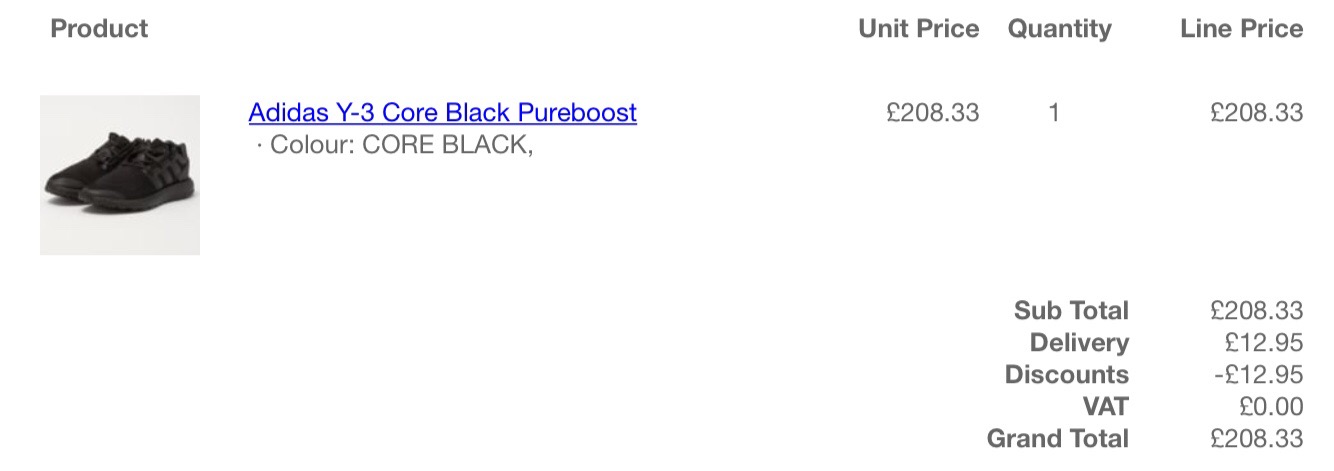Click the quantity value 1
This screenshot has height=471, width=1334.
(x=1053, y=113)
